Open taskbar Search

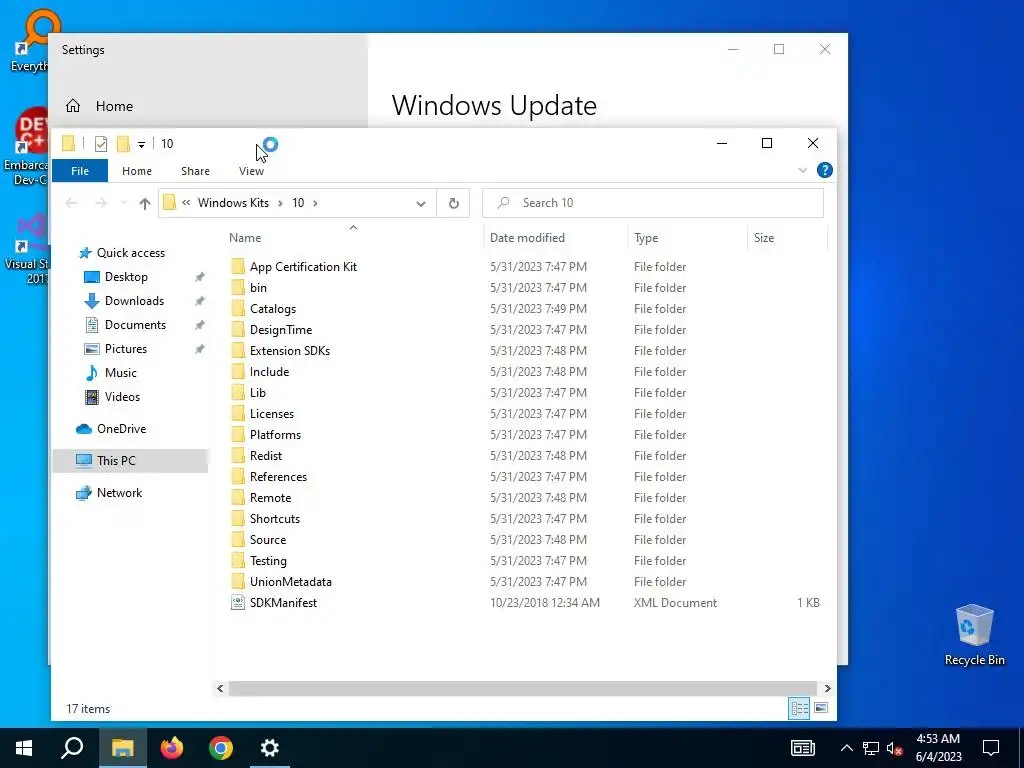(72, 748)
